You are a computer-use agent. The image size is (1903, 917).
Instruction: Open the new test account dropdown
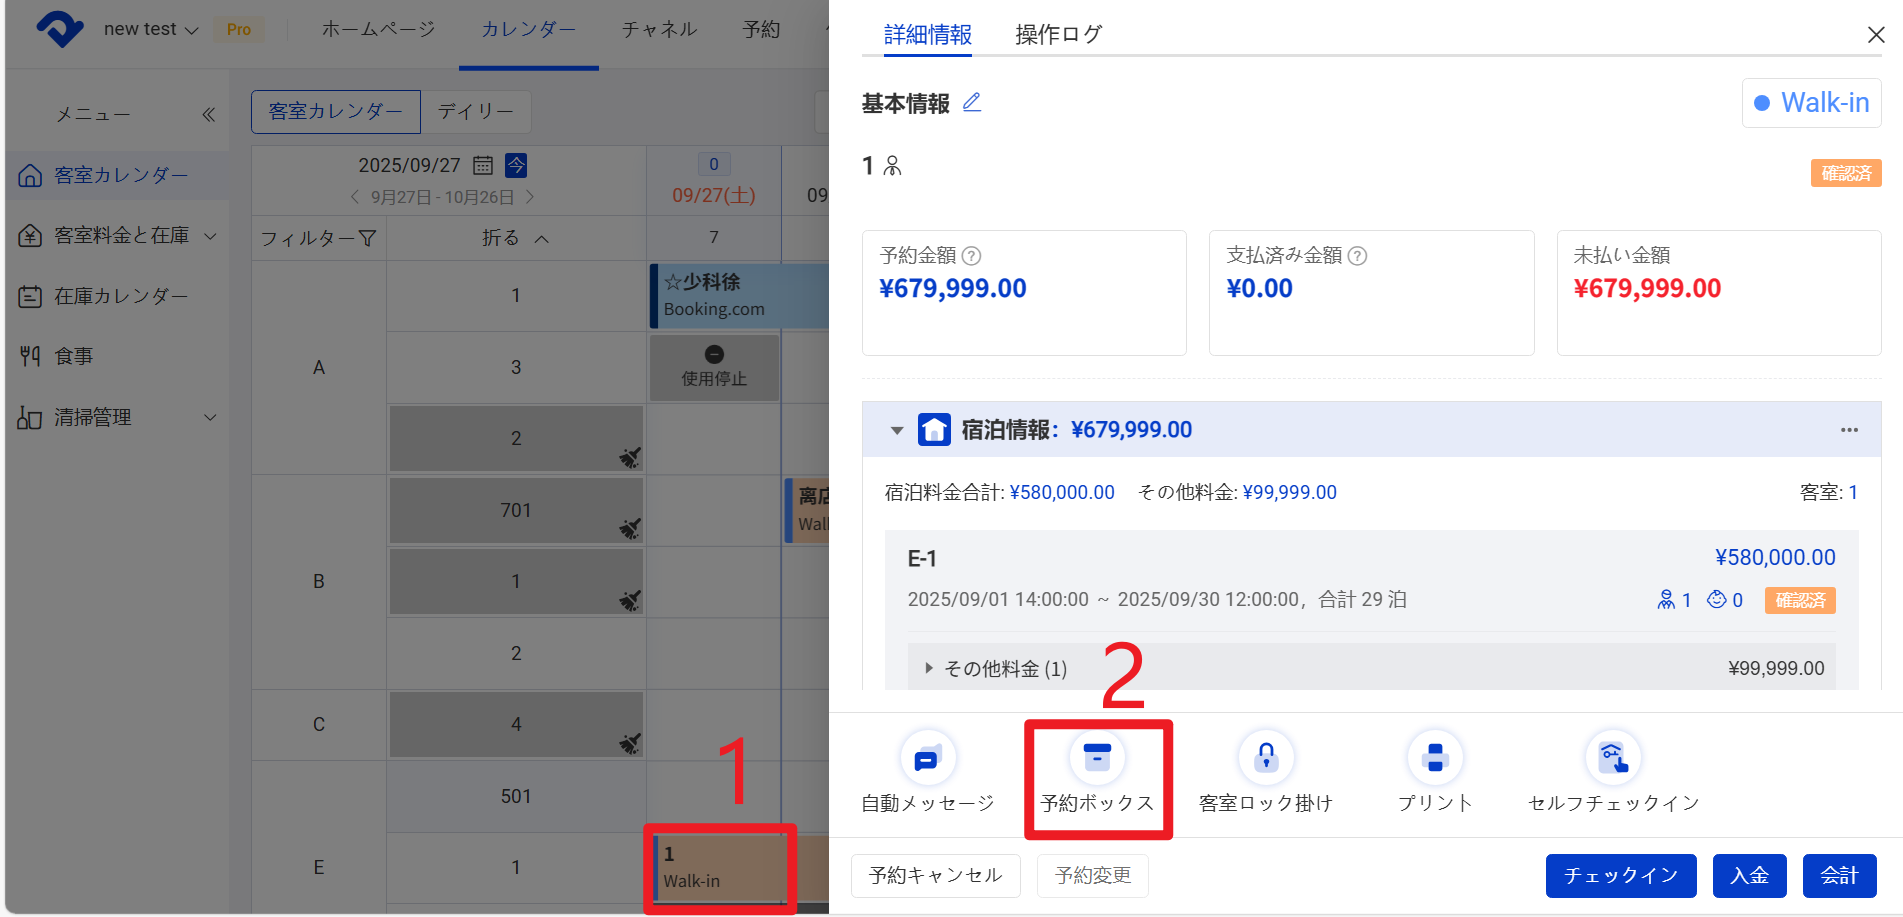point(150,29)
